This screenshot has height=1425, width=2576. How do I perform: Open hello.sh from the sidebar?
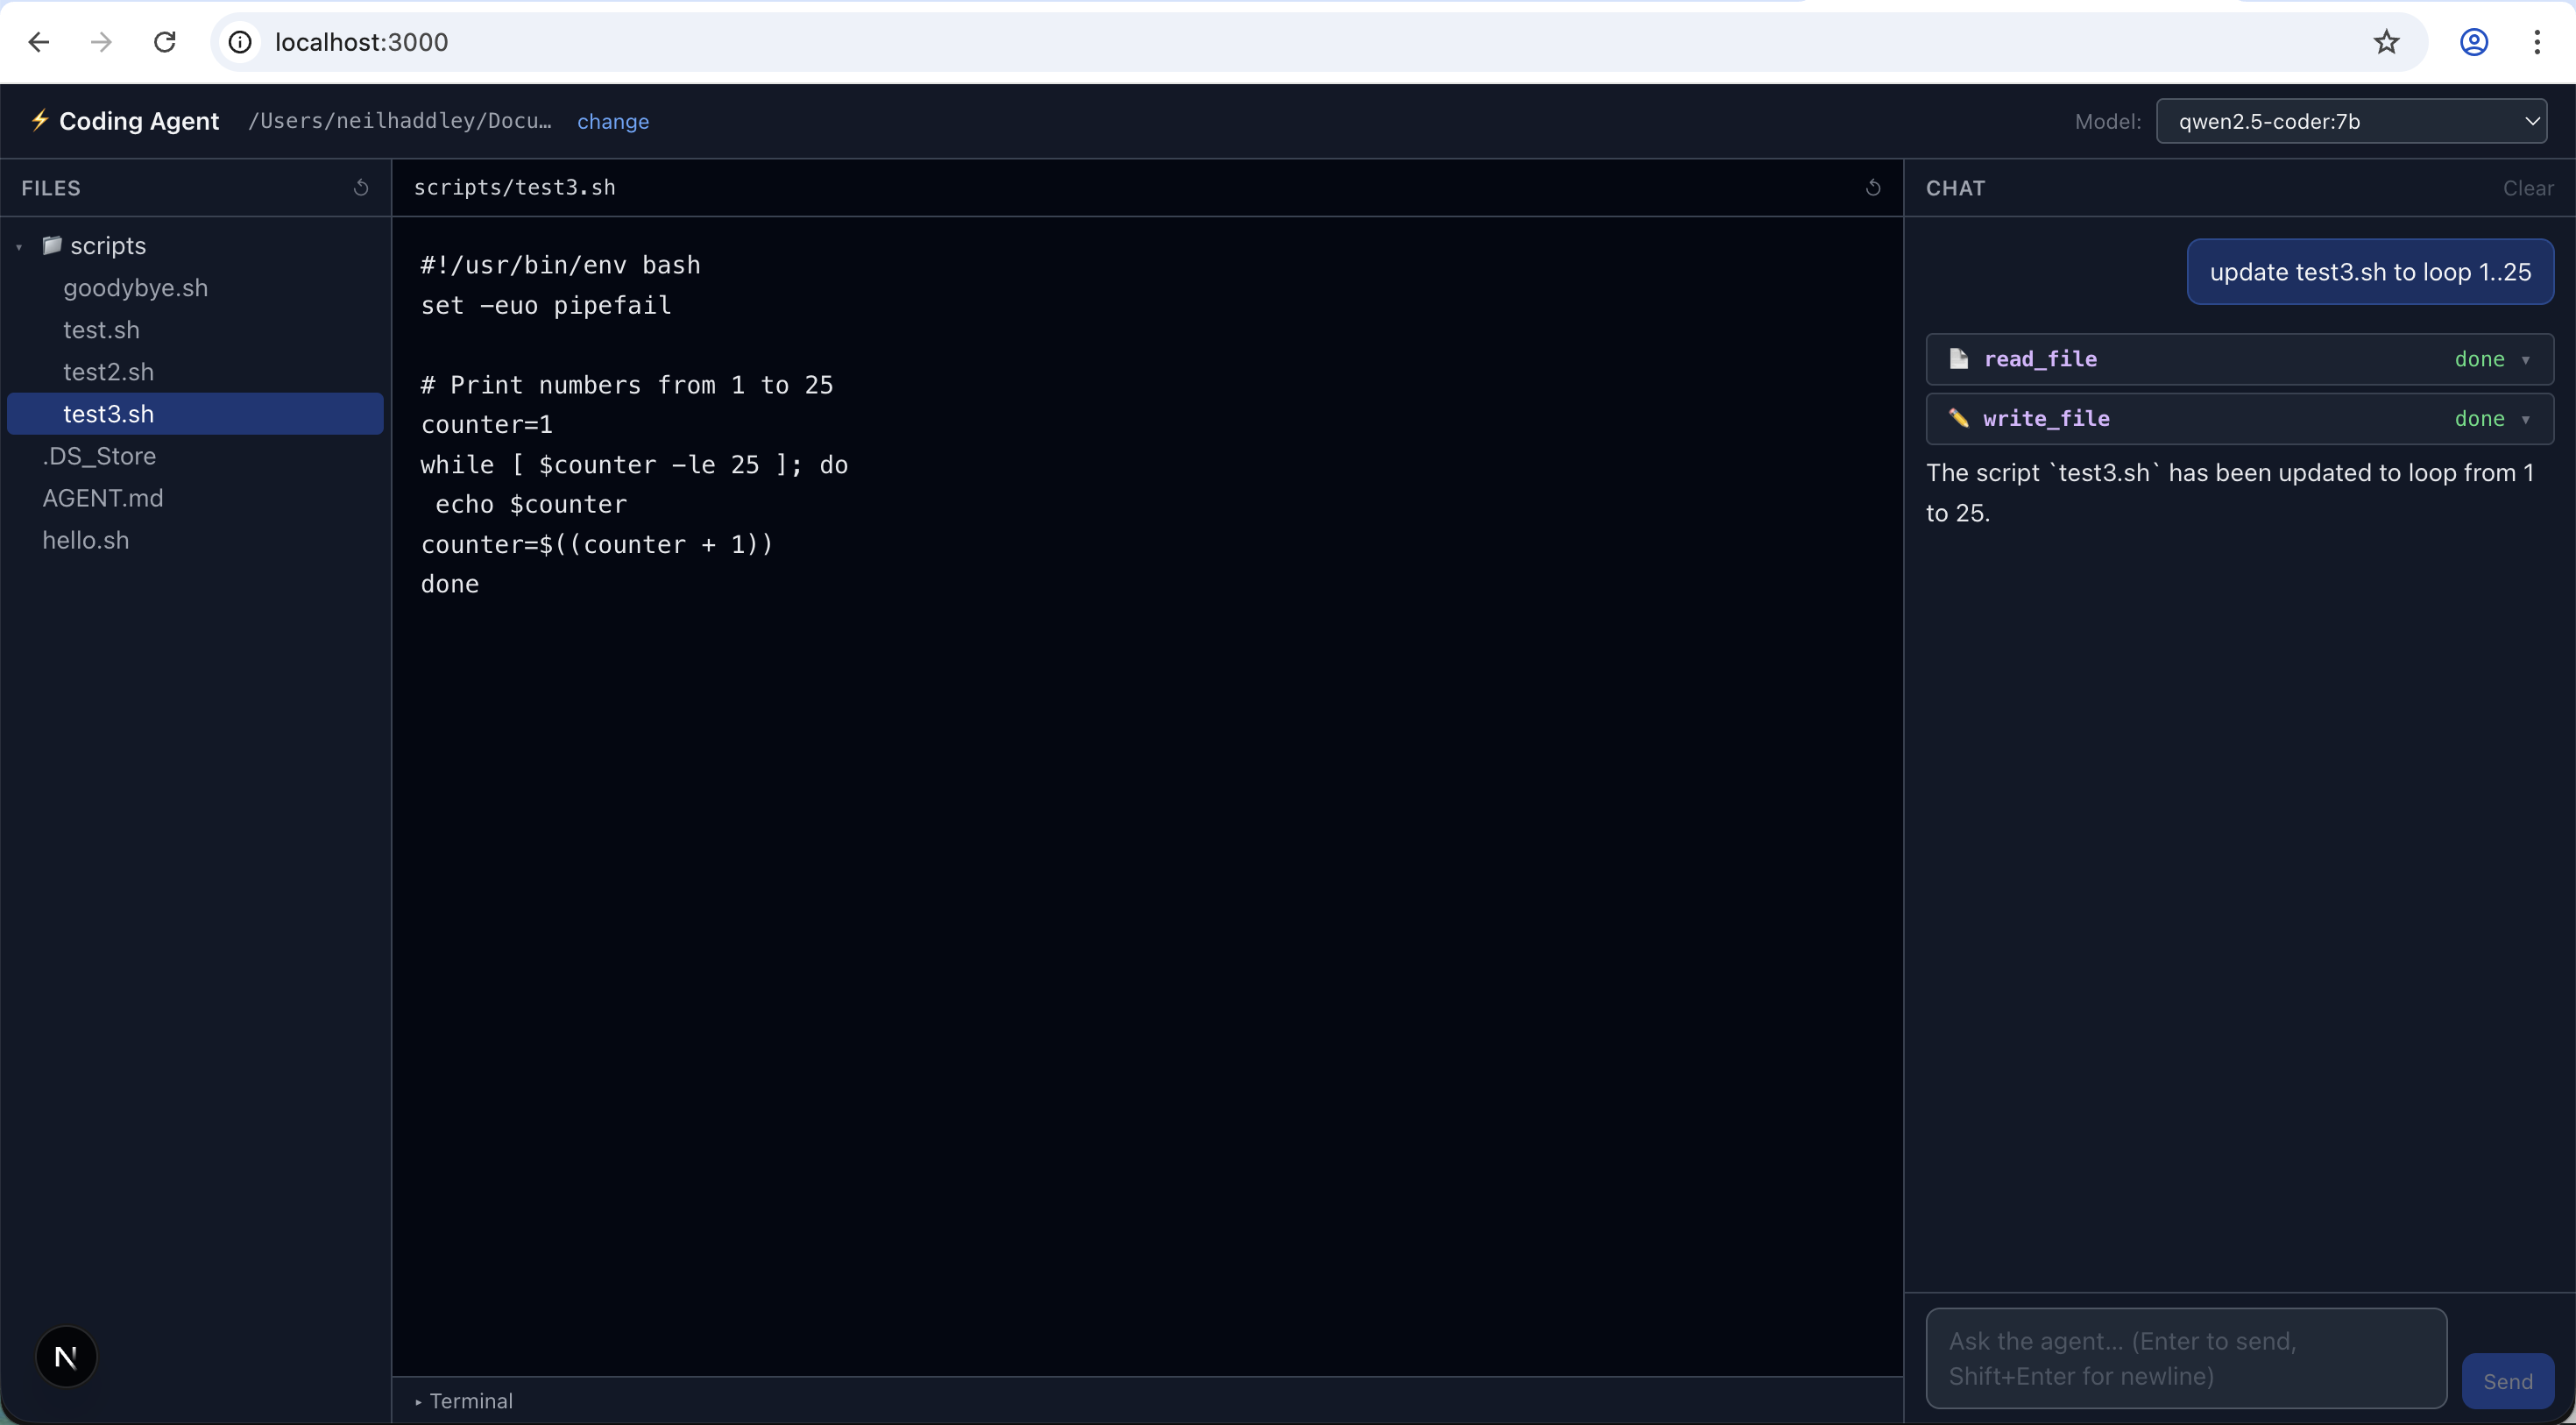(85, 540)
